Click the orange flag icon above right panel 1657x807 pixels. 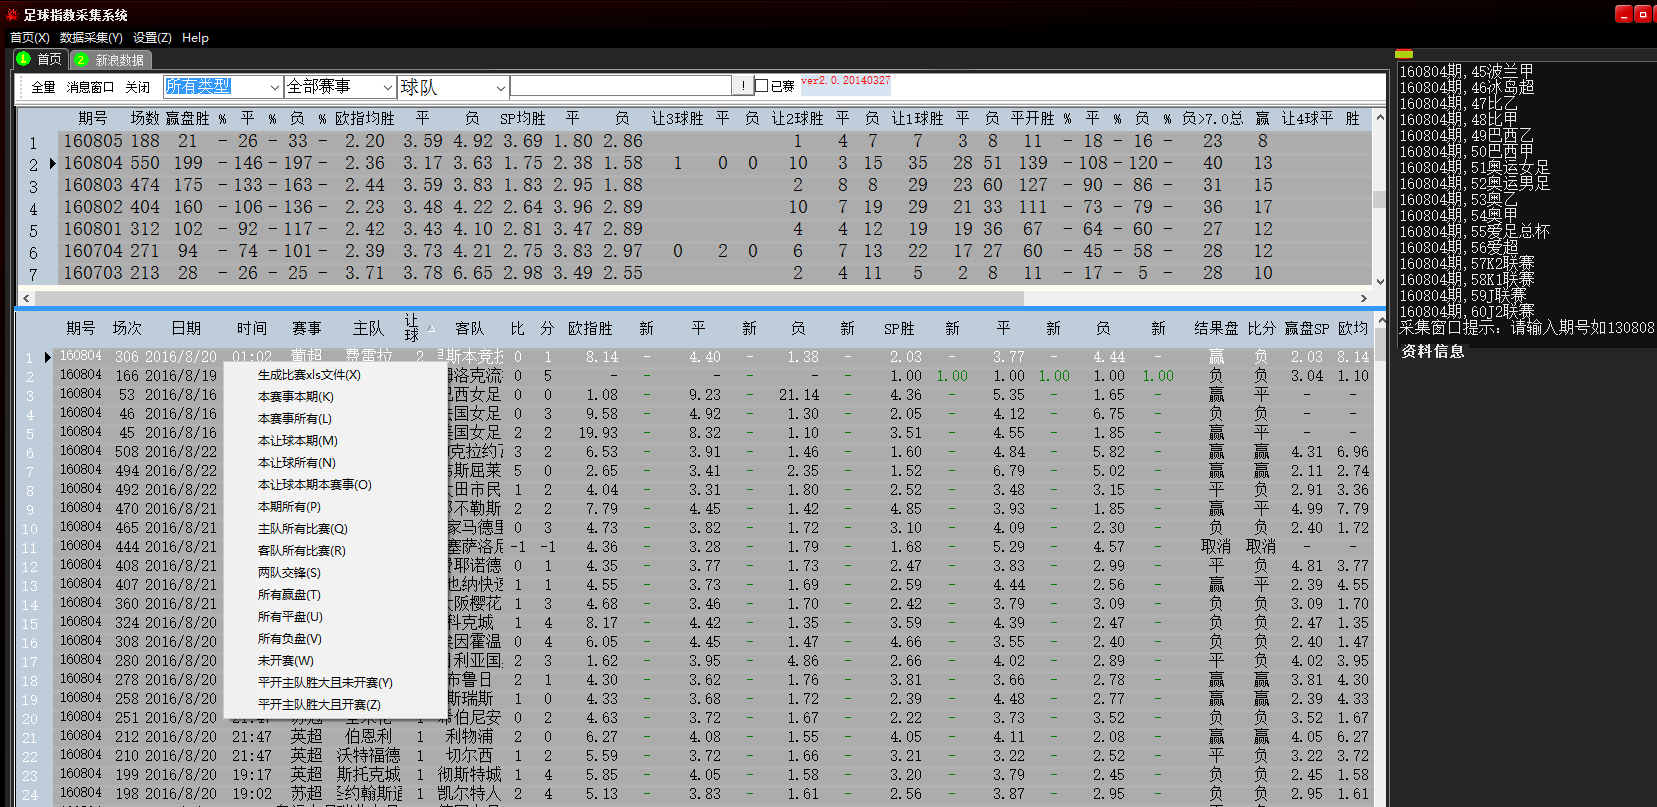pos(1404,54)
